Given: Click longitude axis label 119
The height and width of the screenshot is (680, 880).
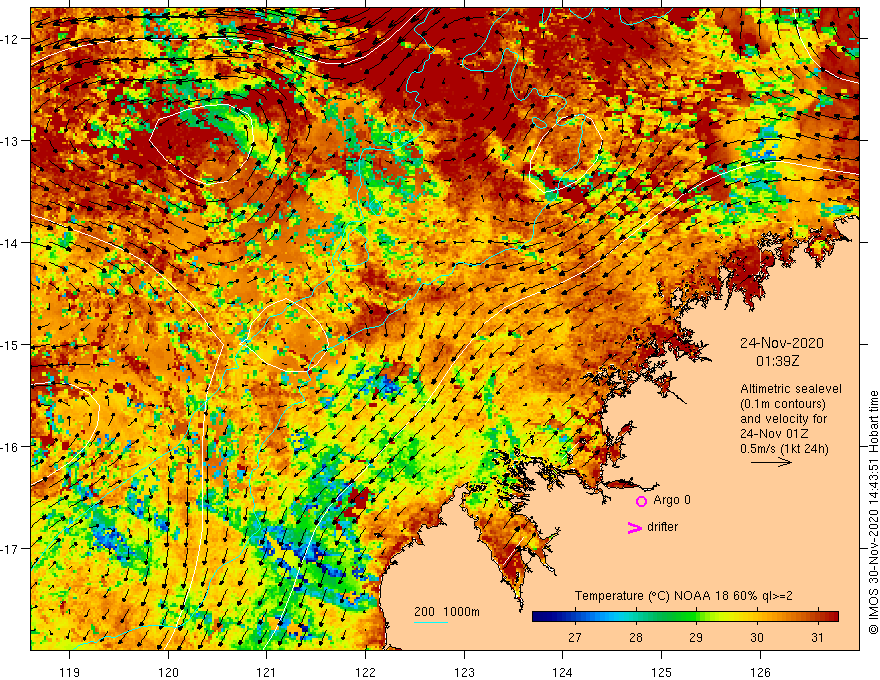Looking at the screenshot, I should [x=70, y=672].
